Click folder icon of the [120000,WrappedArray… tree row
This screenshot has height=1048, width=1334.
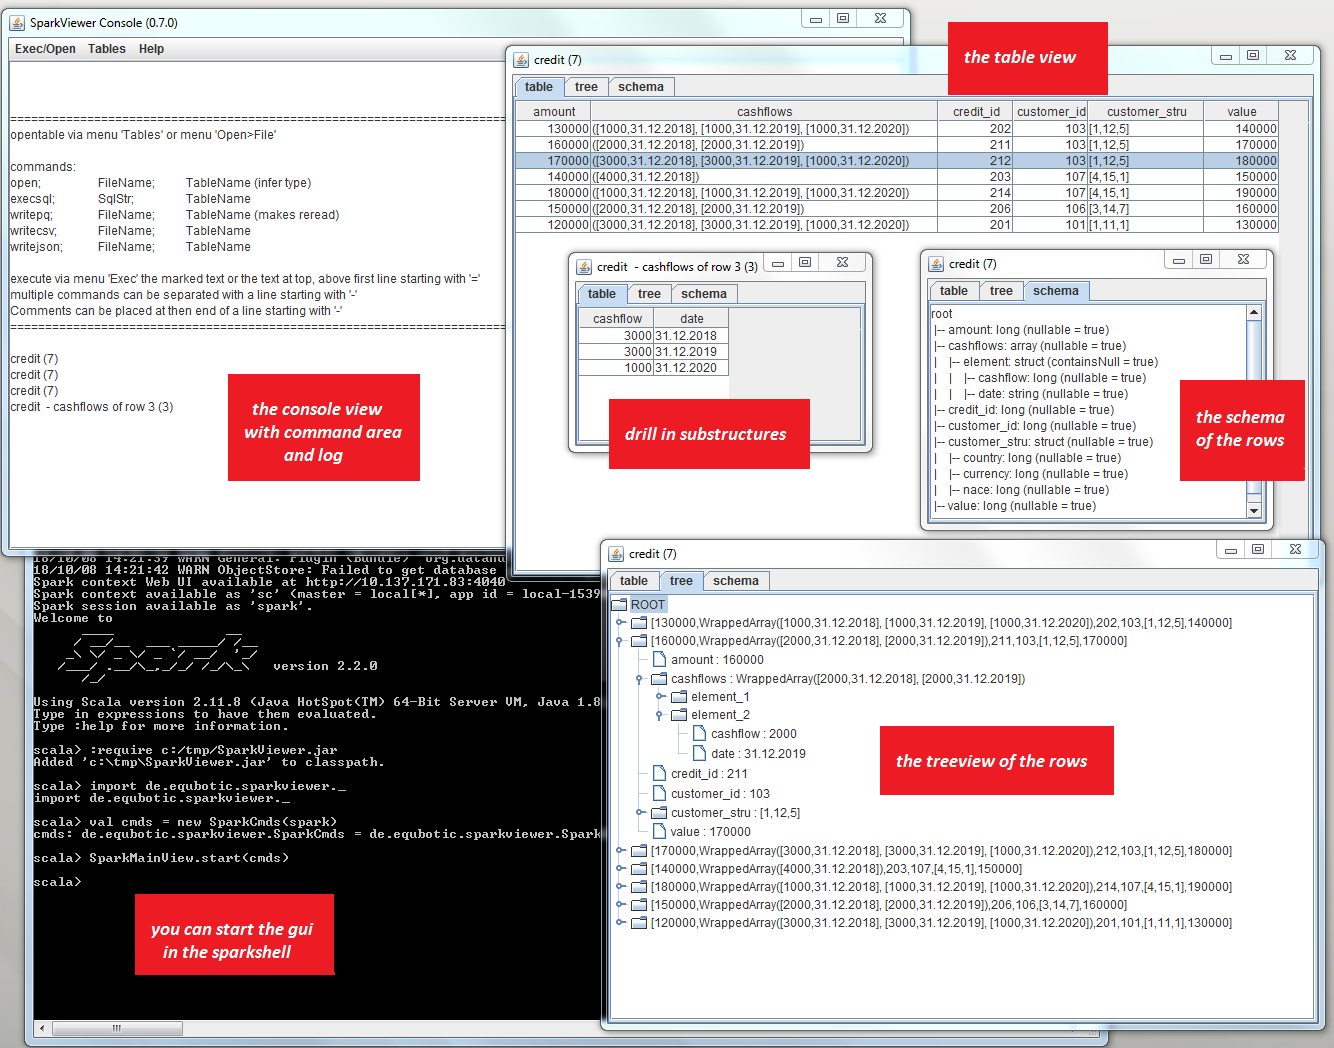(x=639, y=923)
